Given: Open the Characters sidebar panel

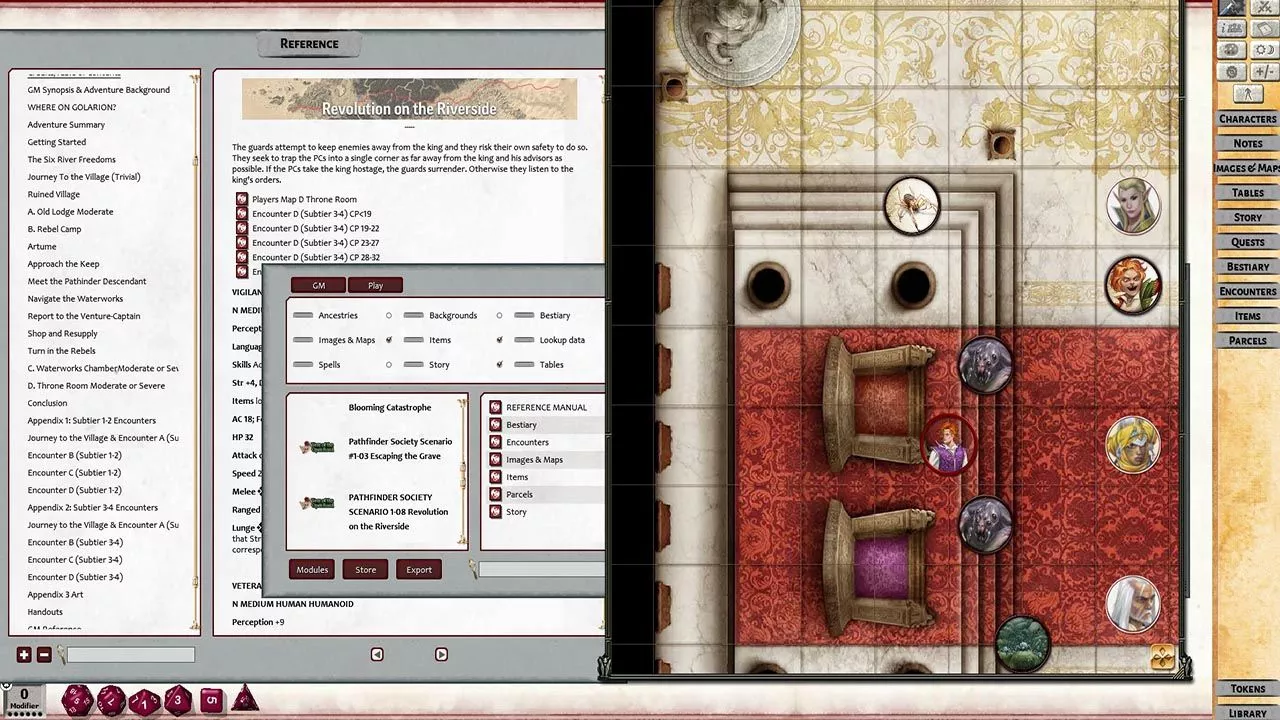Looking at the screenshot, I should click(1247, 119).
